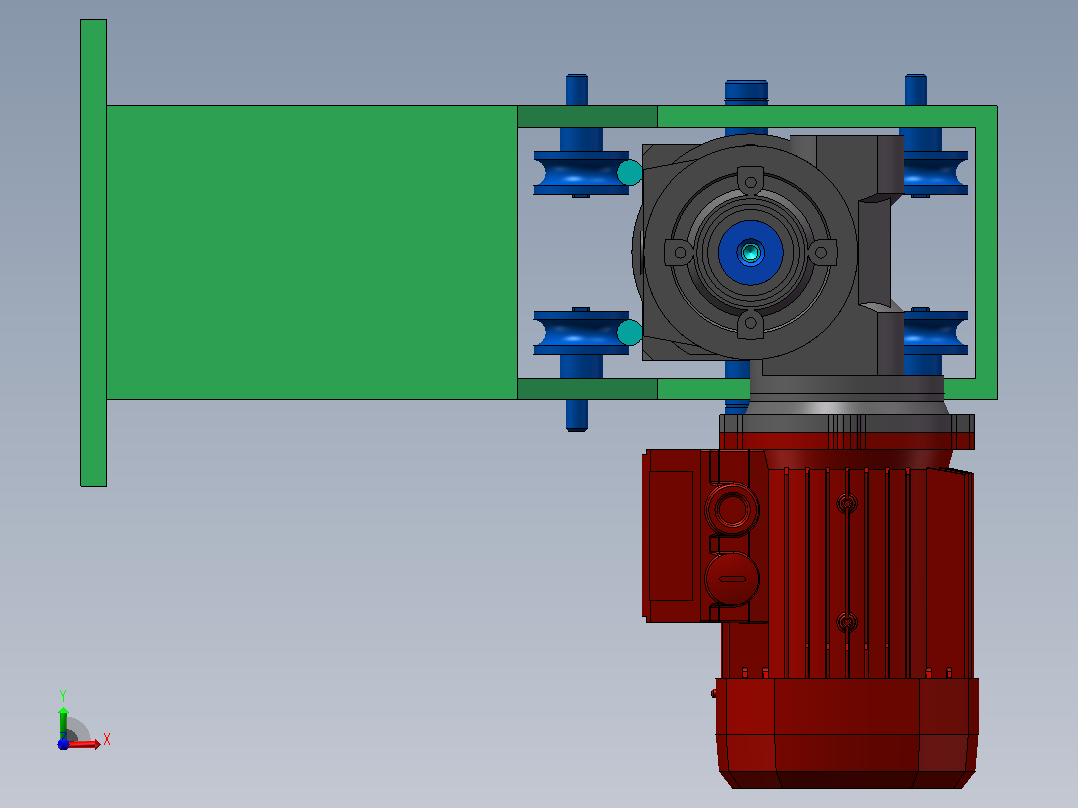Select the left bolt lug on gearbox flange
The height and width of the screenshot is (808, 1078).
click(x=679, y=252)
